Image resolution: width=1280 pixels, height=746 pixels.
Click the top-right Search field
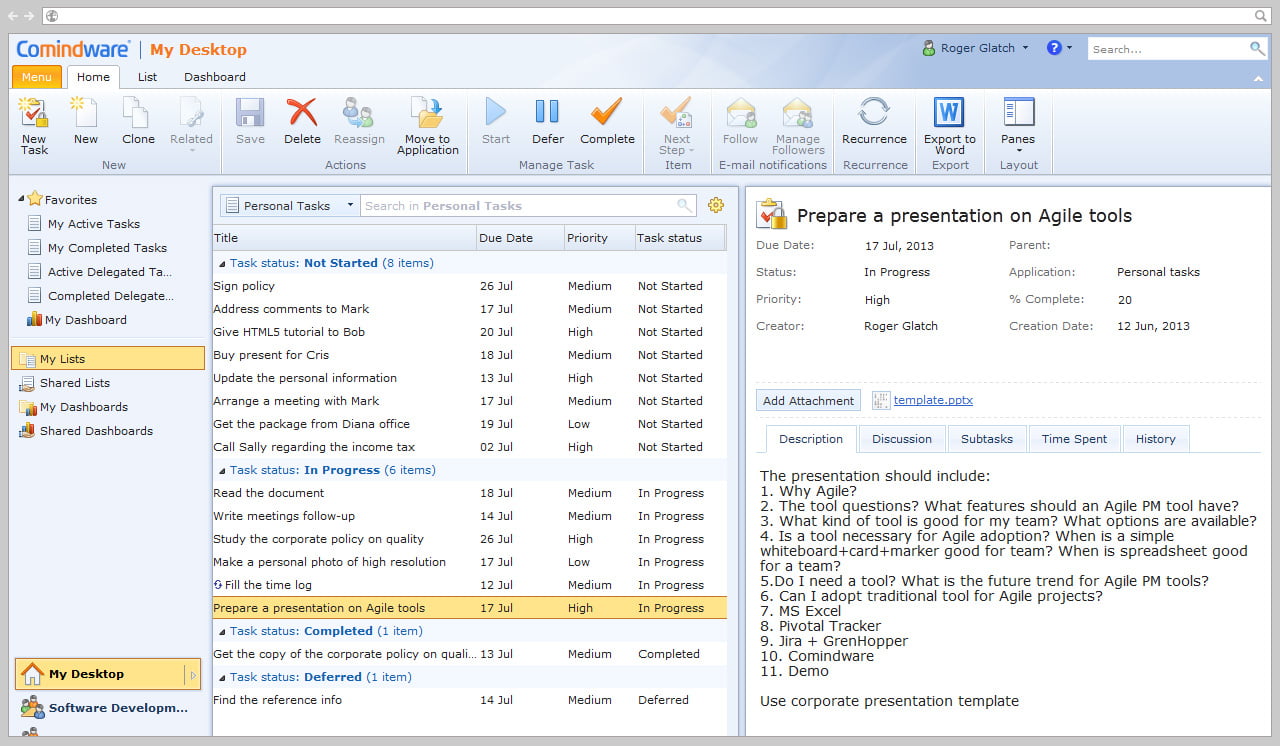1168,49
